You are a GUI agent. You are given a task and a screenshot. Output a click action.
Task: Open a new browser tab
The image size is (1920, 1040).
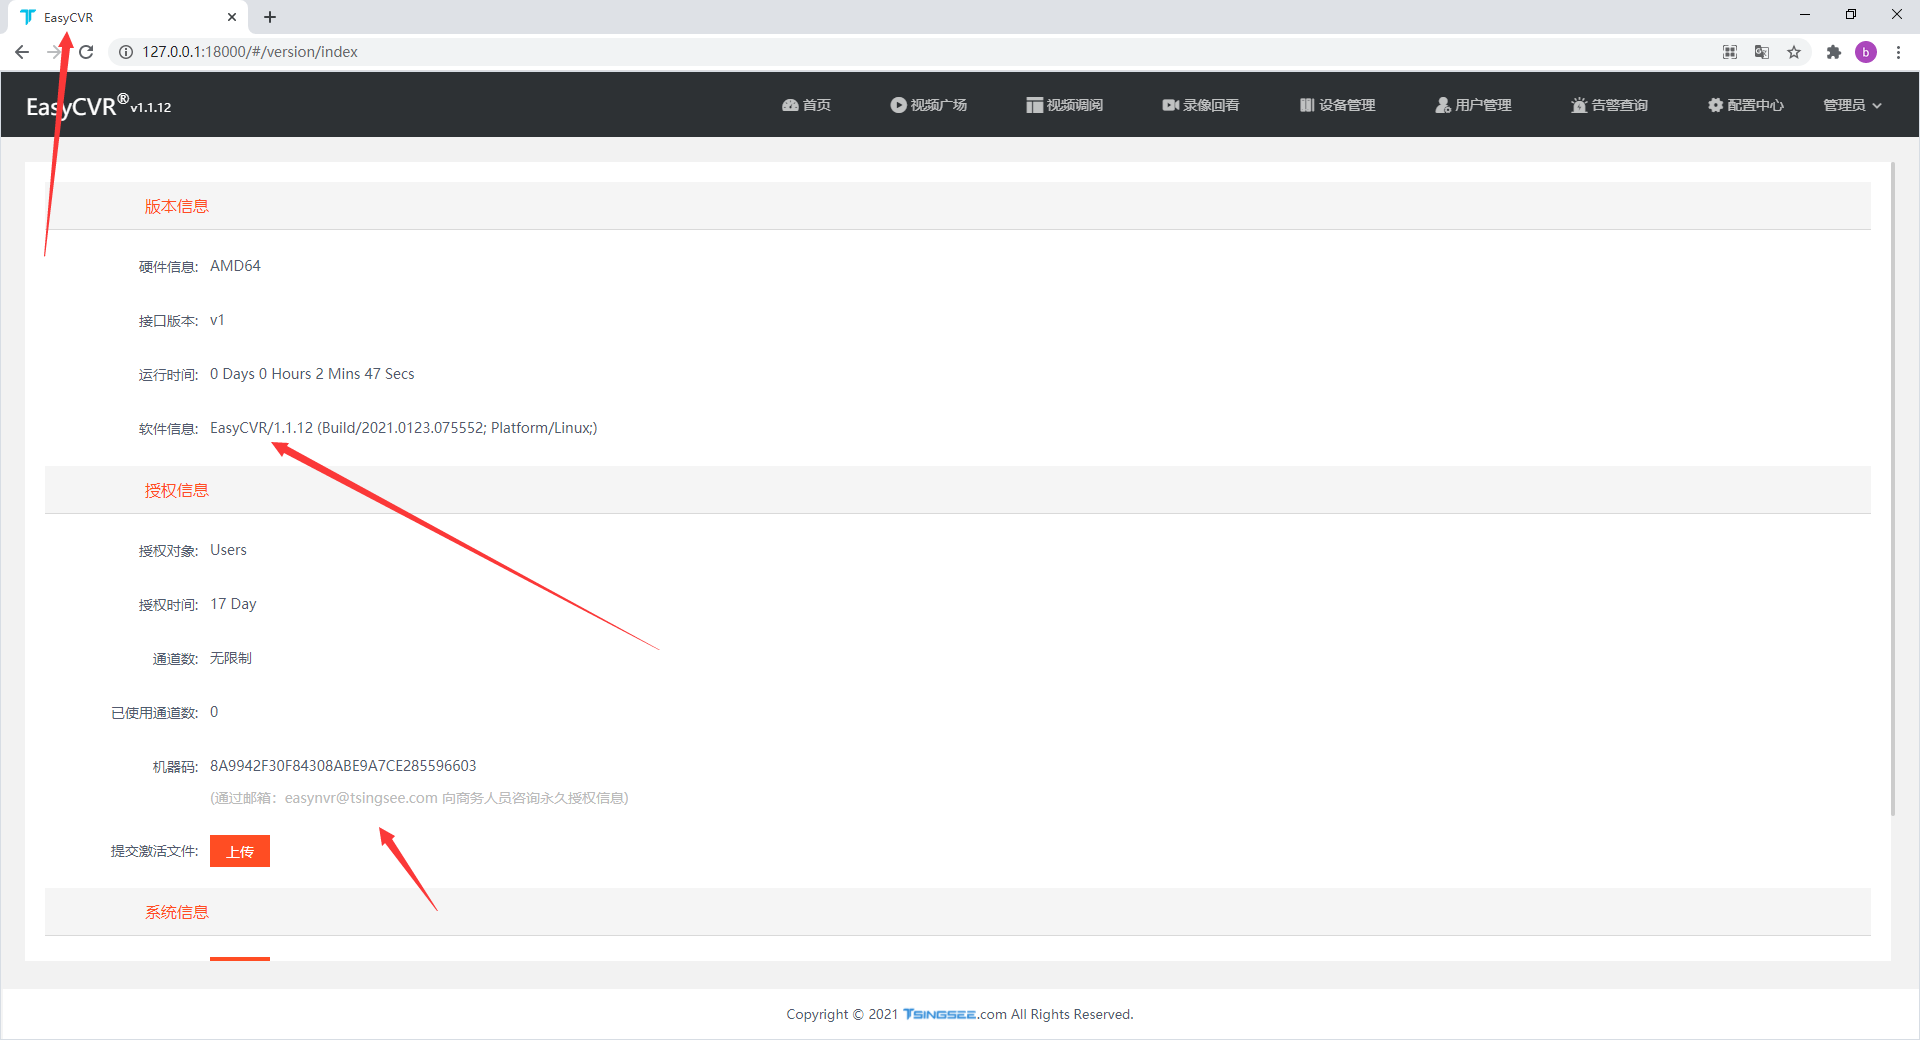[270, 17]
